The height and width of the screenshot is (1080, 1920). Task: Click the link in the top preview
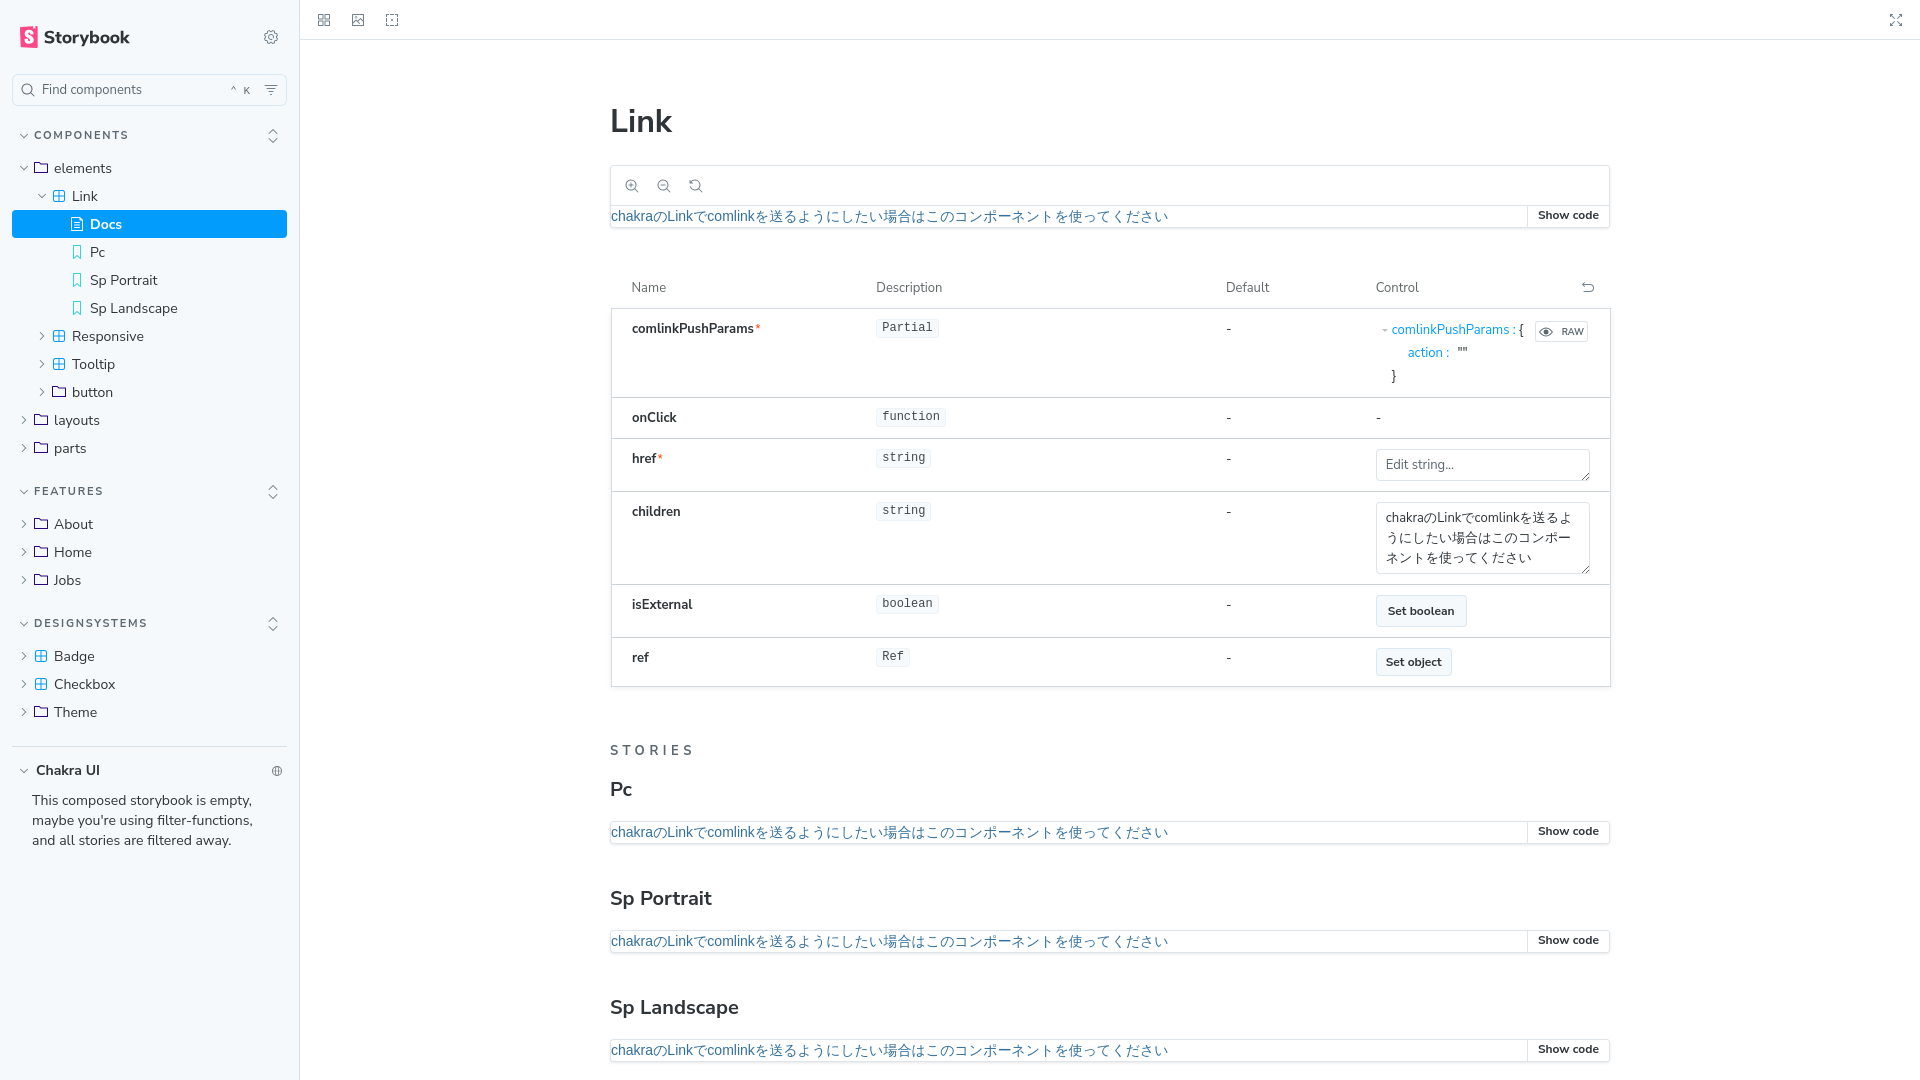(889, 217)
